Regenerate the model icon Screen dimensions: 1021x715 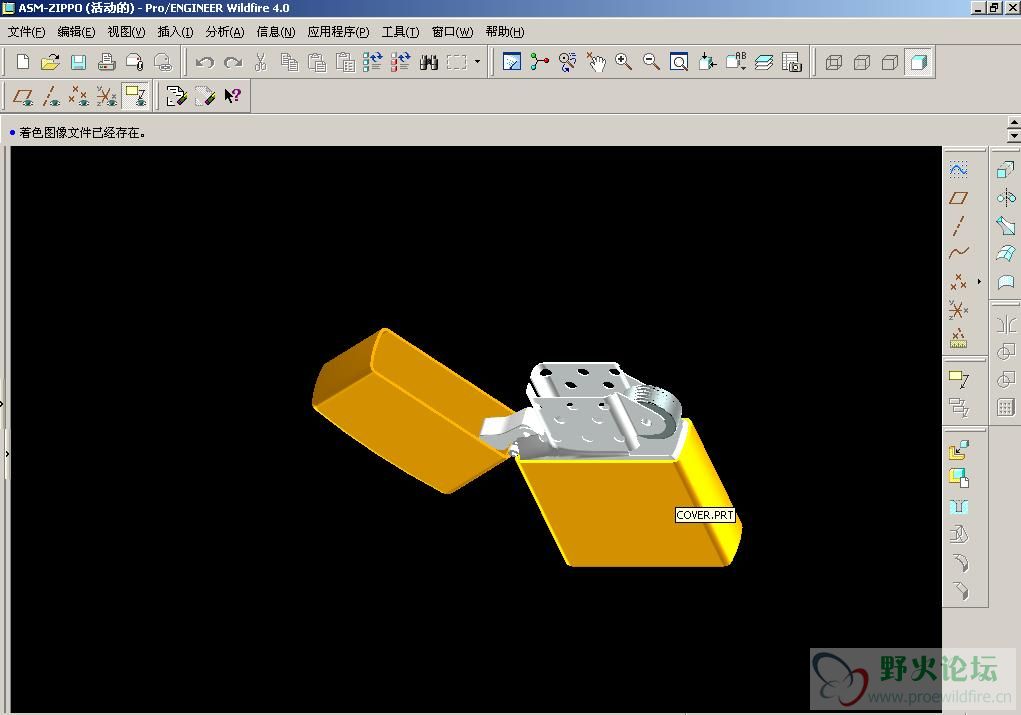point(372,62)
